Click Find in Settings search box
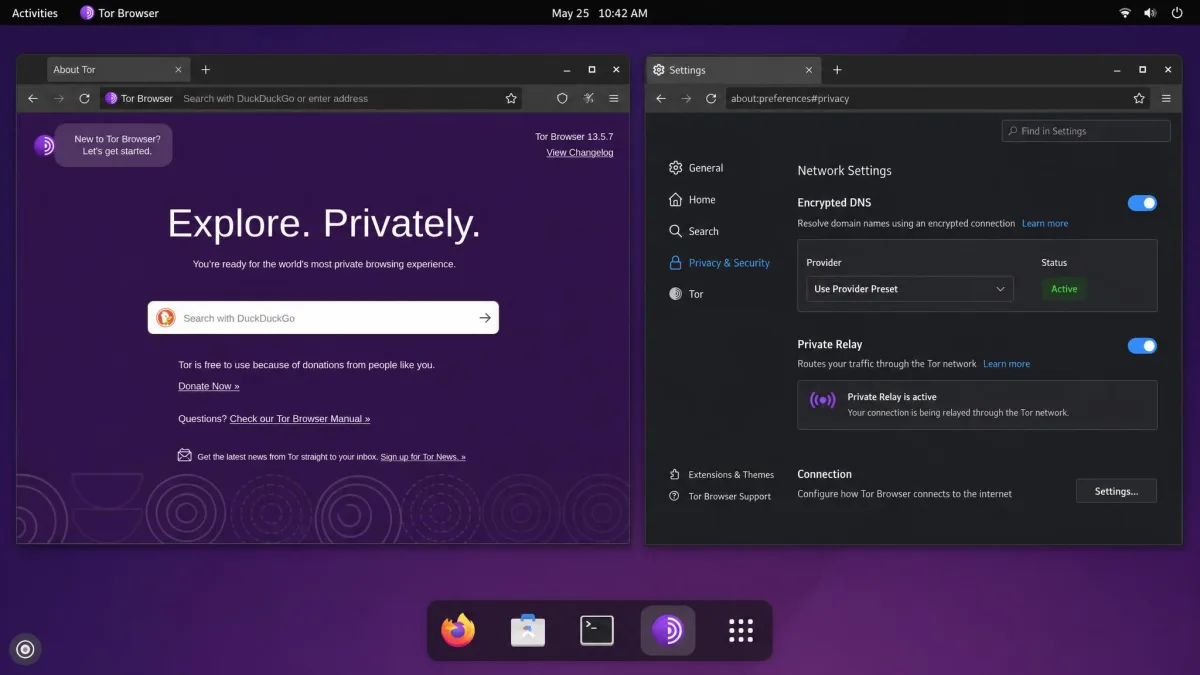The width and height of the screenshot is (1200, 675). point(1086,131)
